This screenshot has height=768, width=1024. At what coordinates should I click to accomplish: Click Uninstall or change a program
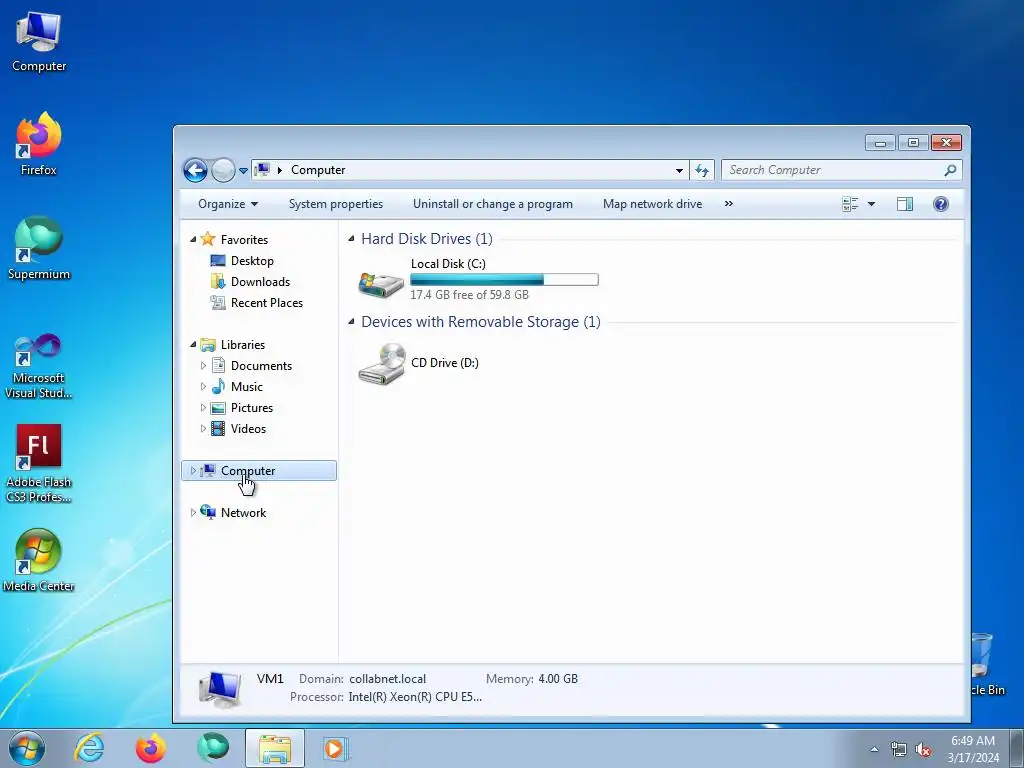point(492,204)
